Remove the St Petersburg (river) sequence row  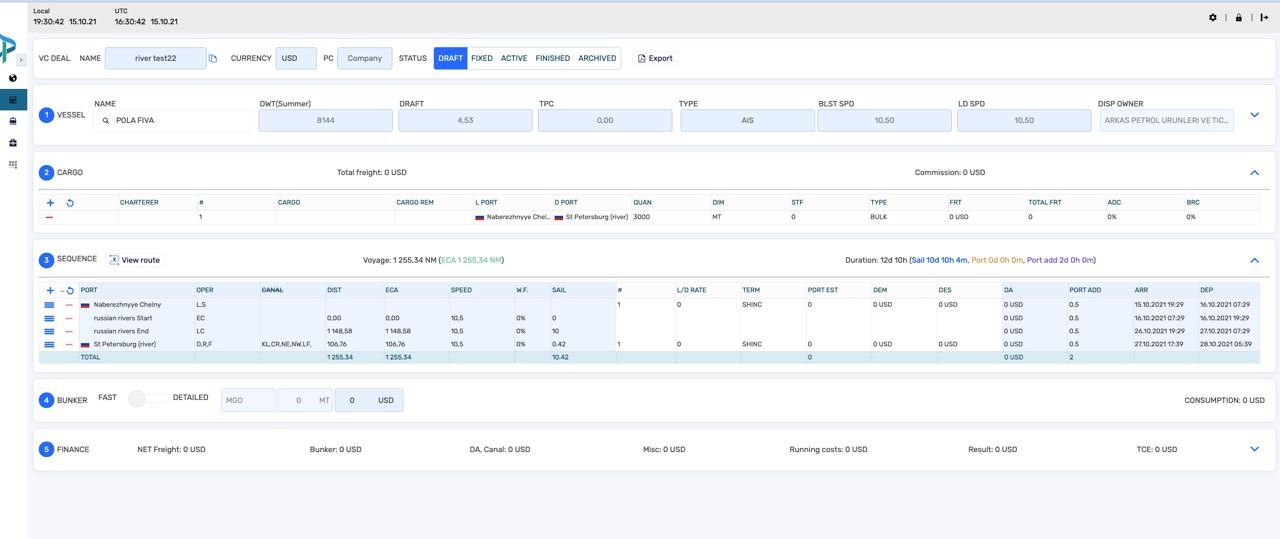69,344
